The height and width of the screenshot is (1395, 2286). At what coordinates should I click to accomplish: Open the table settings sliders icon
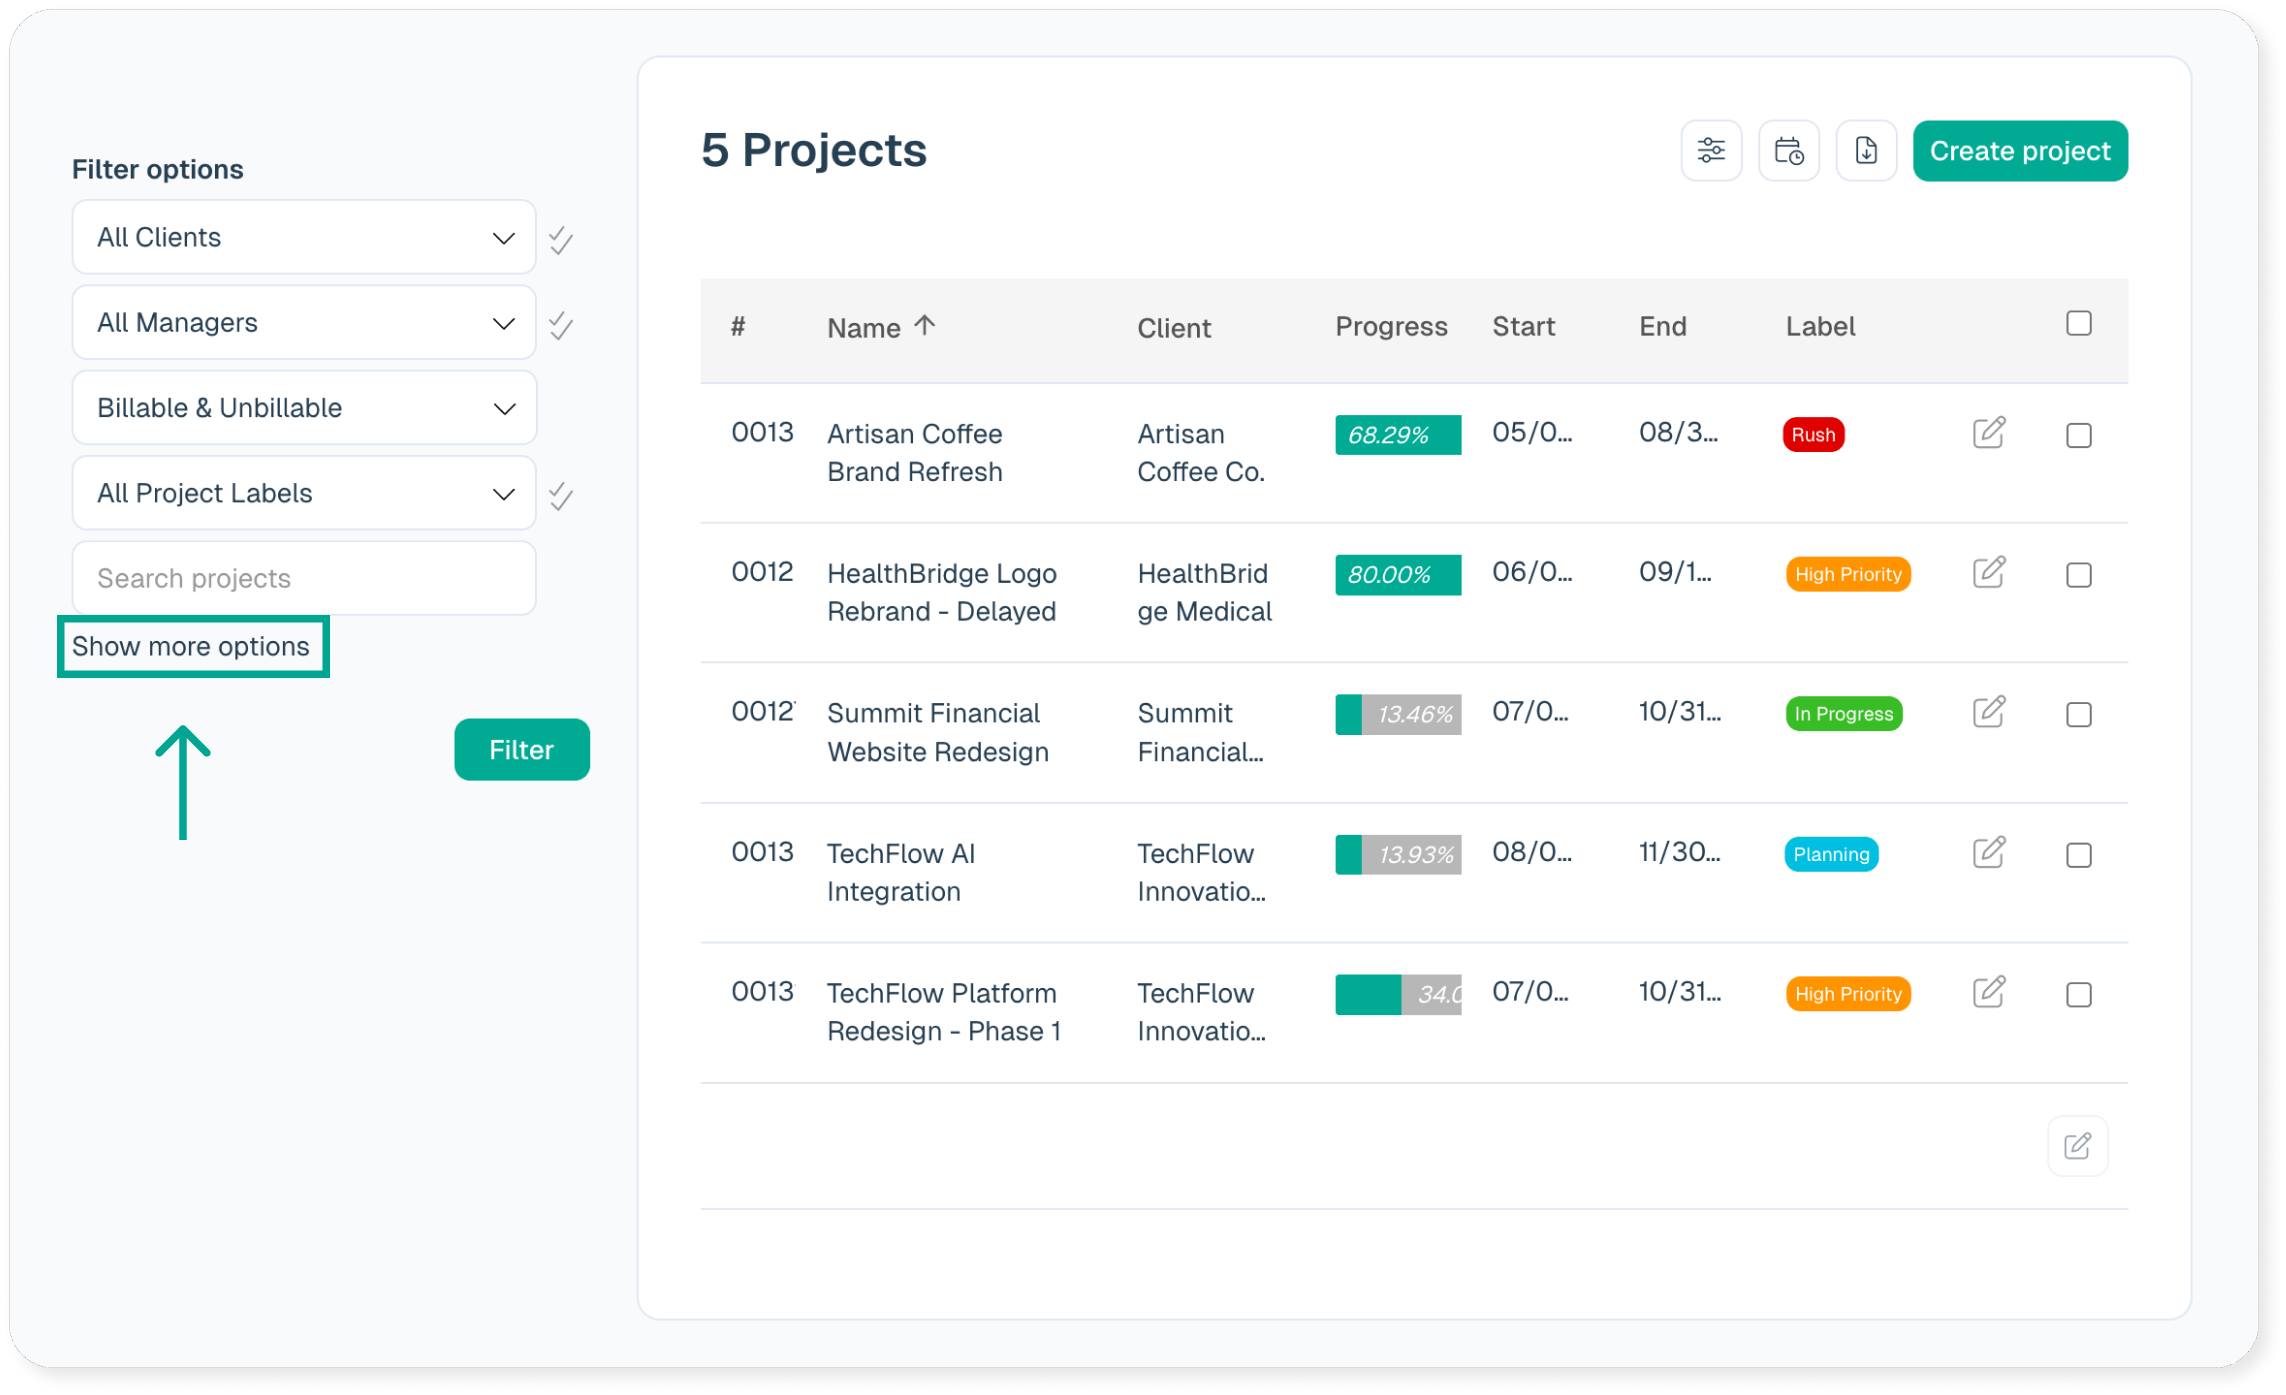[1710, 151]
